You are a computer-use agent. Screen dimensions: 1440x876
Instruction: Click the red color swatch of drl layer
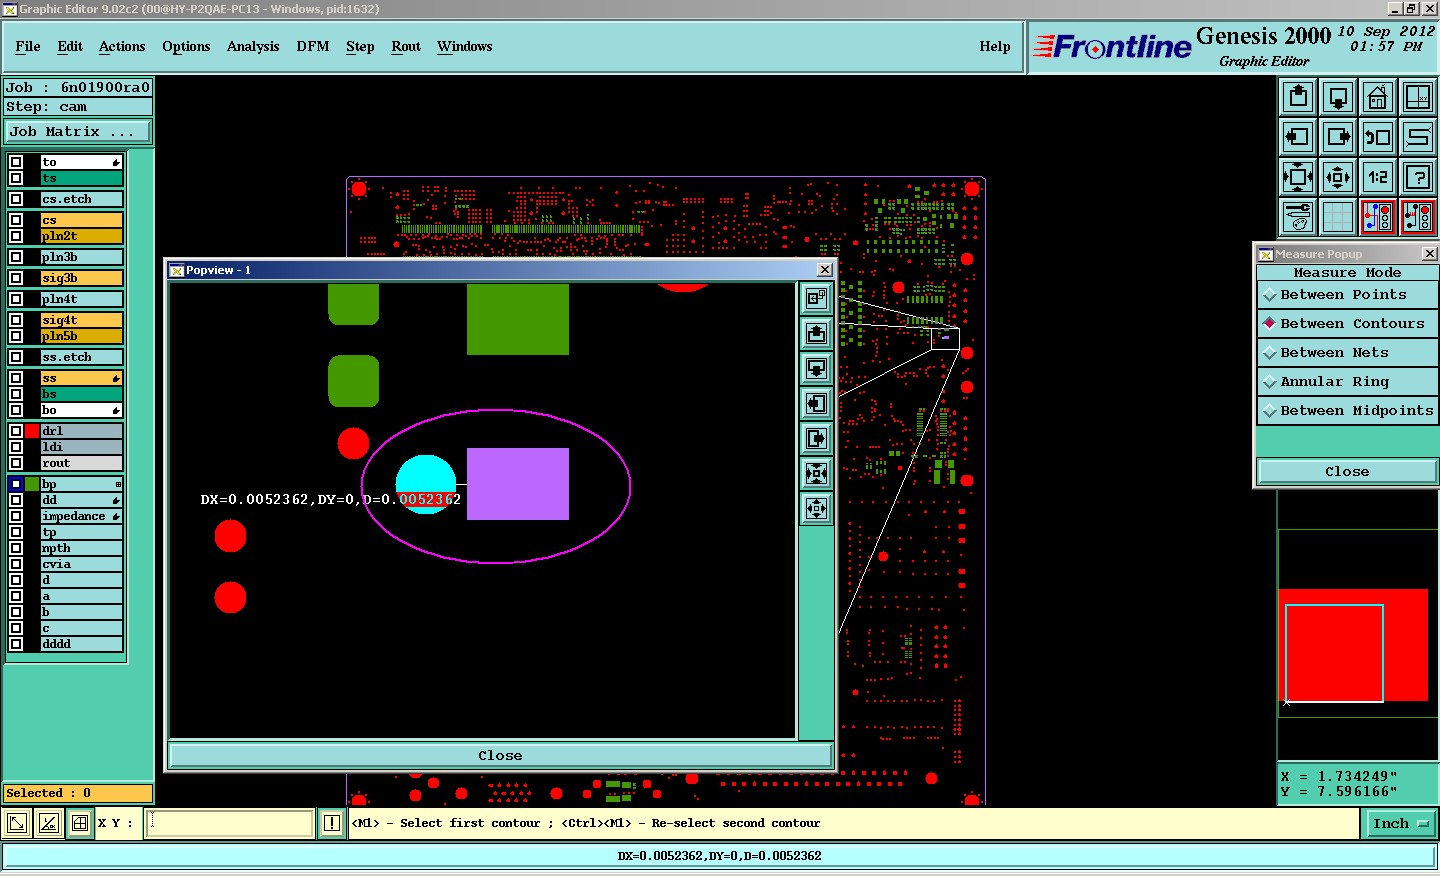point(32,431)
